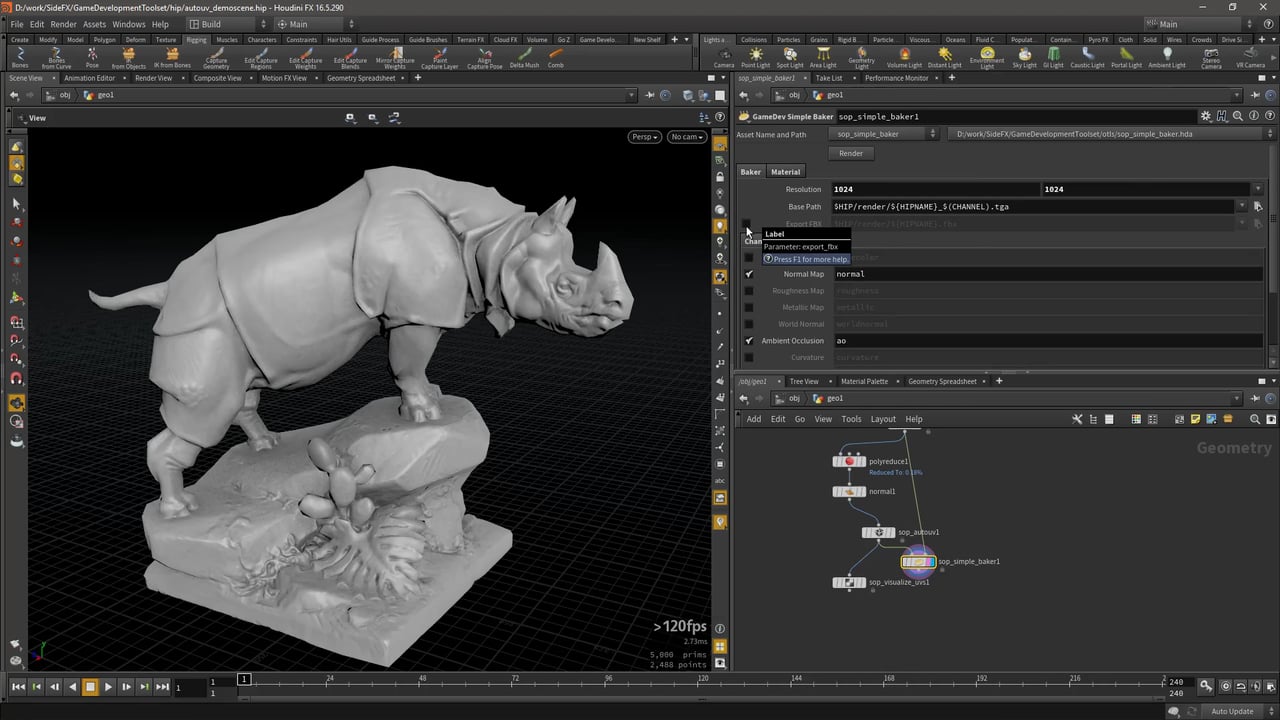Add a Portal Light
This screenshot has height=720, width=1280.
(1126, 57)
